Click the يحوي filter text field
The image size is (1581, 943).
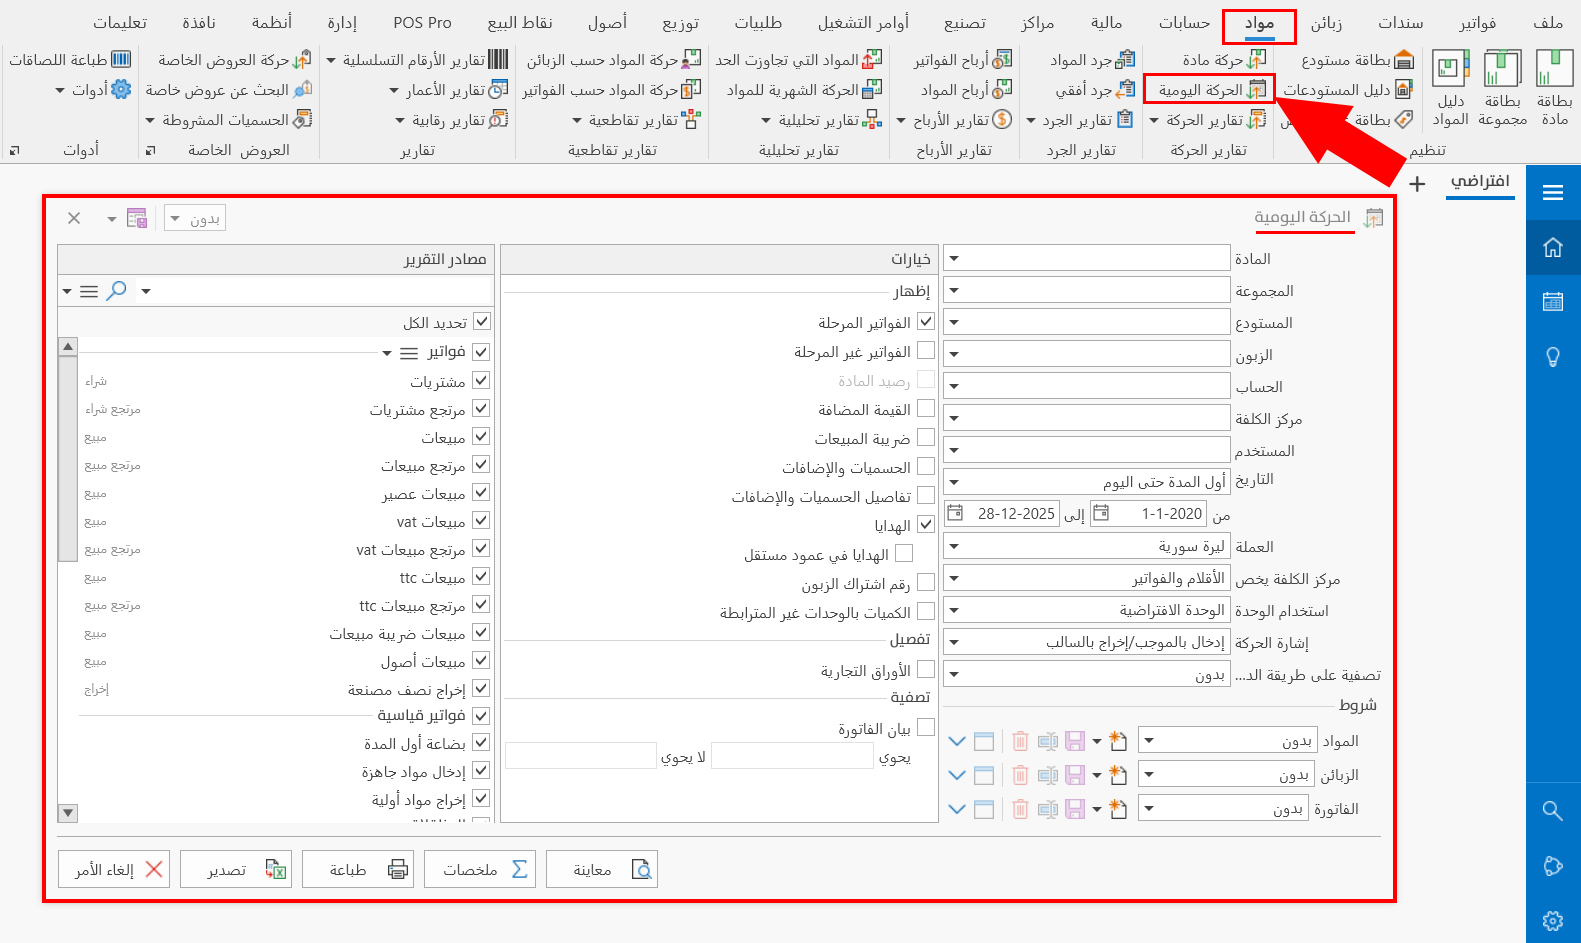tap(792, 756)
